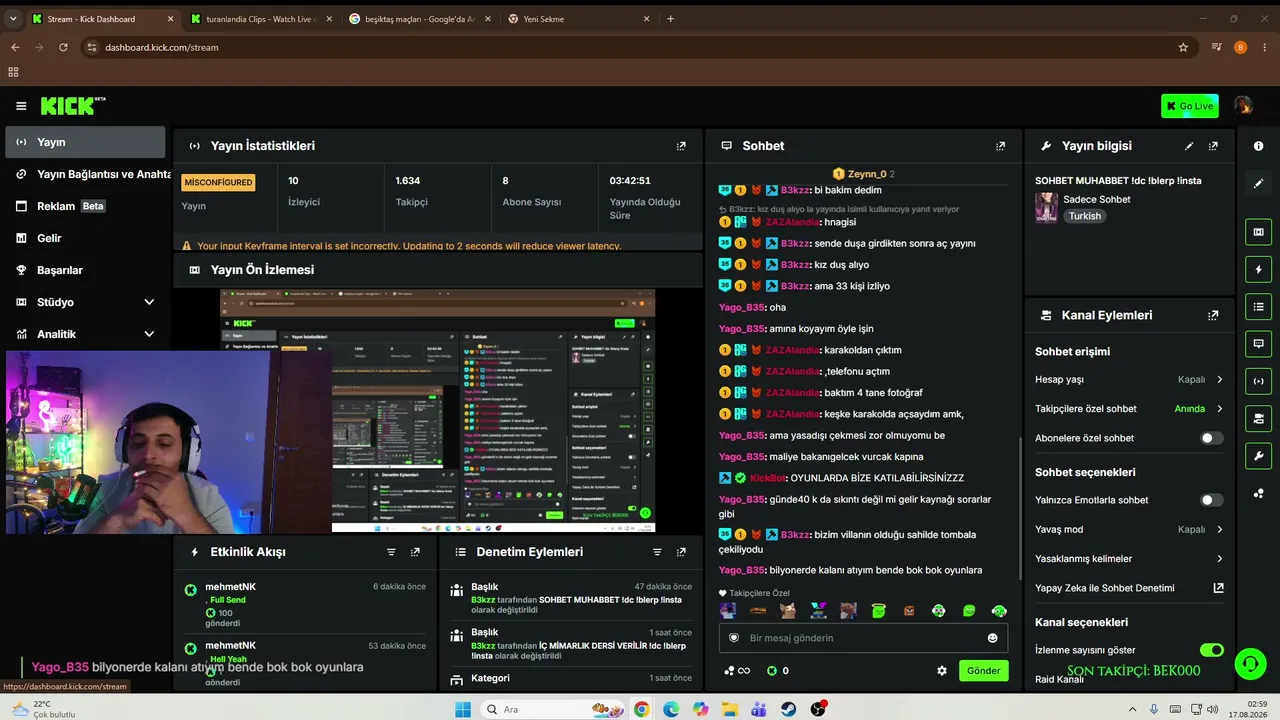Click the KickBot username in chat

[769, 478]
